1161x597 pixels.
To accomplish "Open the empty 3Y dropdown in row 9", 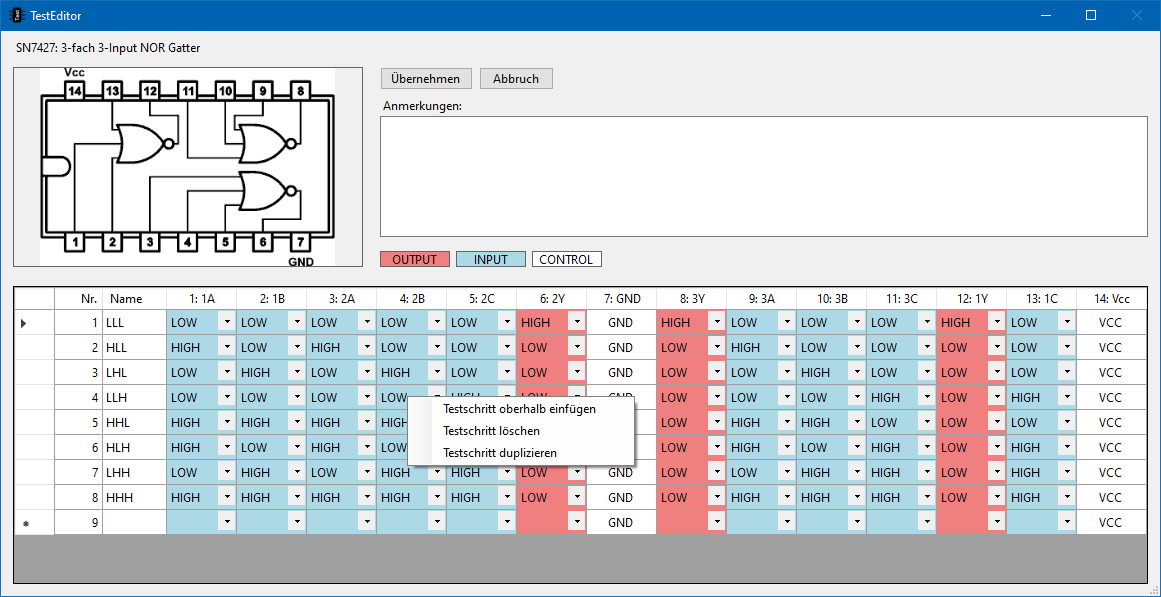I will point(716,522).
